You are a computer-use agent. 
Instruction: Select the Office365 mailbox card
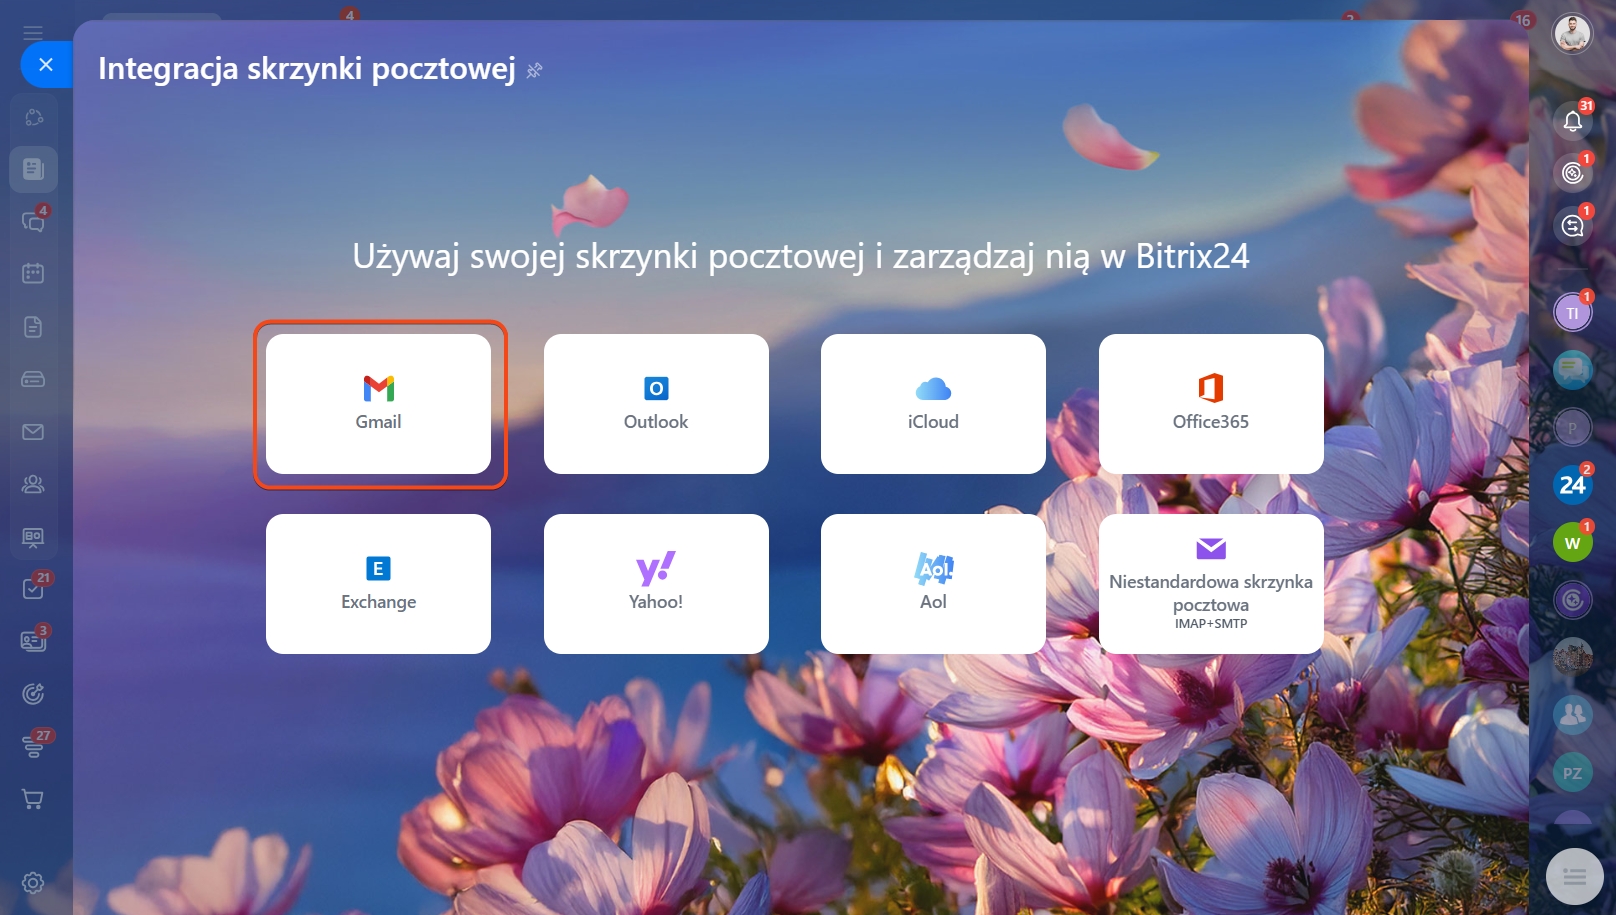point(1211,404)
